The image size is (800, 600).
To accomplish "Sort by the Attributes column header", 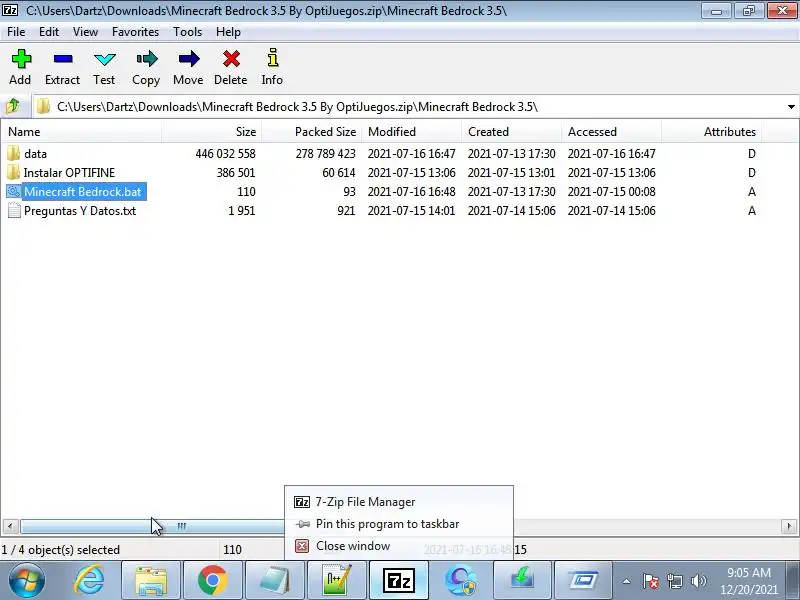I will click(711, 132).
